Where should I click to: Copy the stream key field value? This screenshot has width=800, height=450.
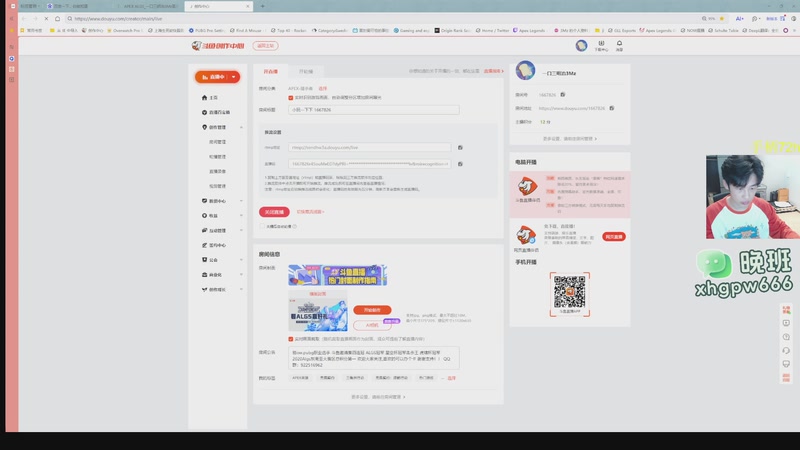(x=460, y=164)
